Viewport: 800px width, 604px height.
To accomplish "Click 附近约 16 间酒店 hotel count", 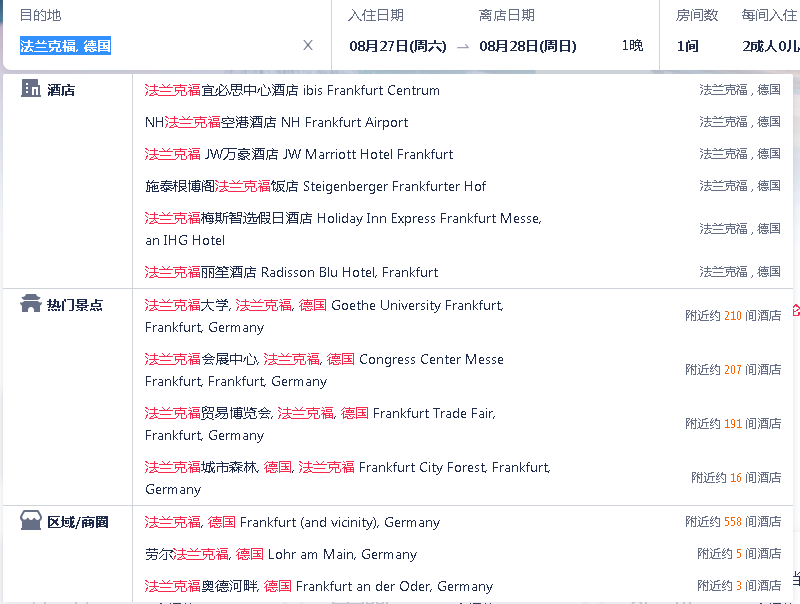I will [x=736, y=478].
